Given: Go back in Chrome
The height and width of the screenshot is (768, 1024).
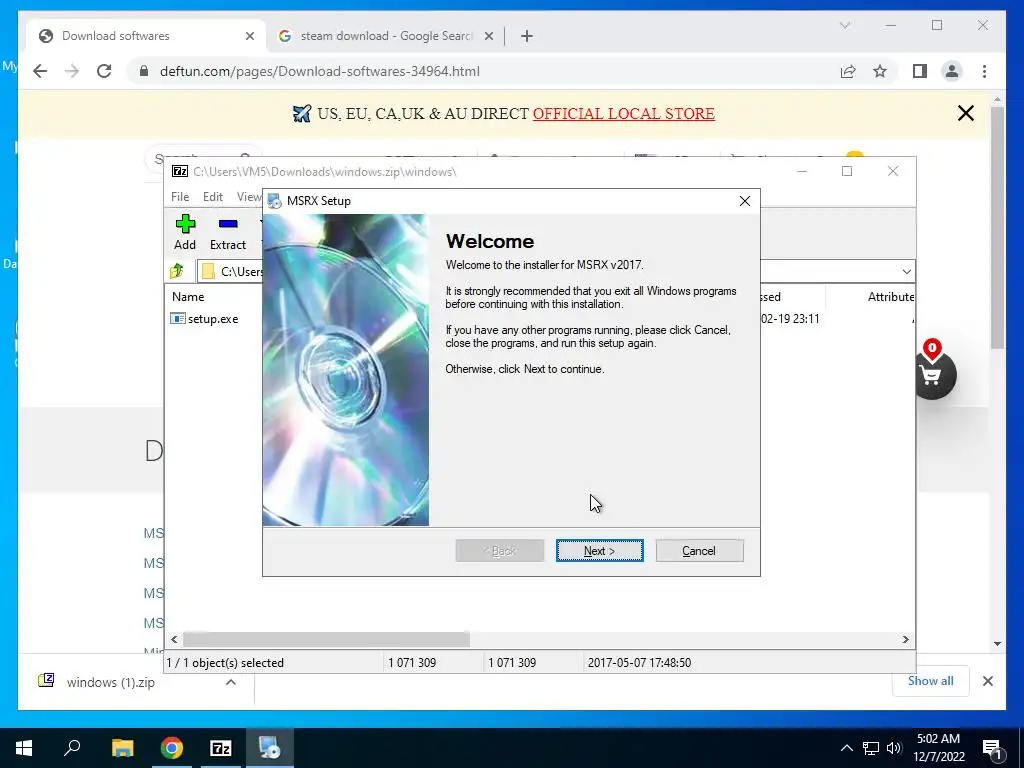Looking at the screenshot, I should point(40,71).
